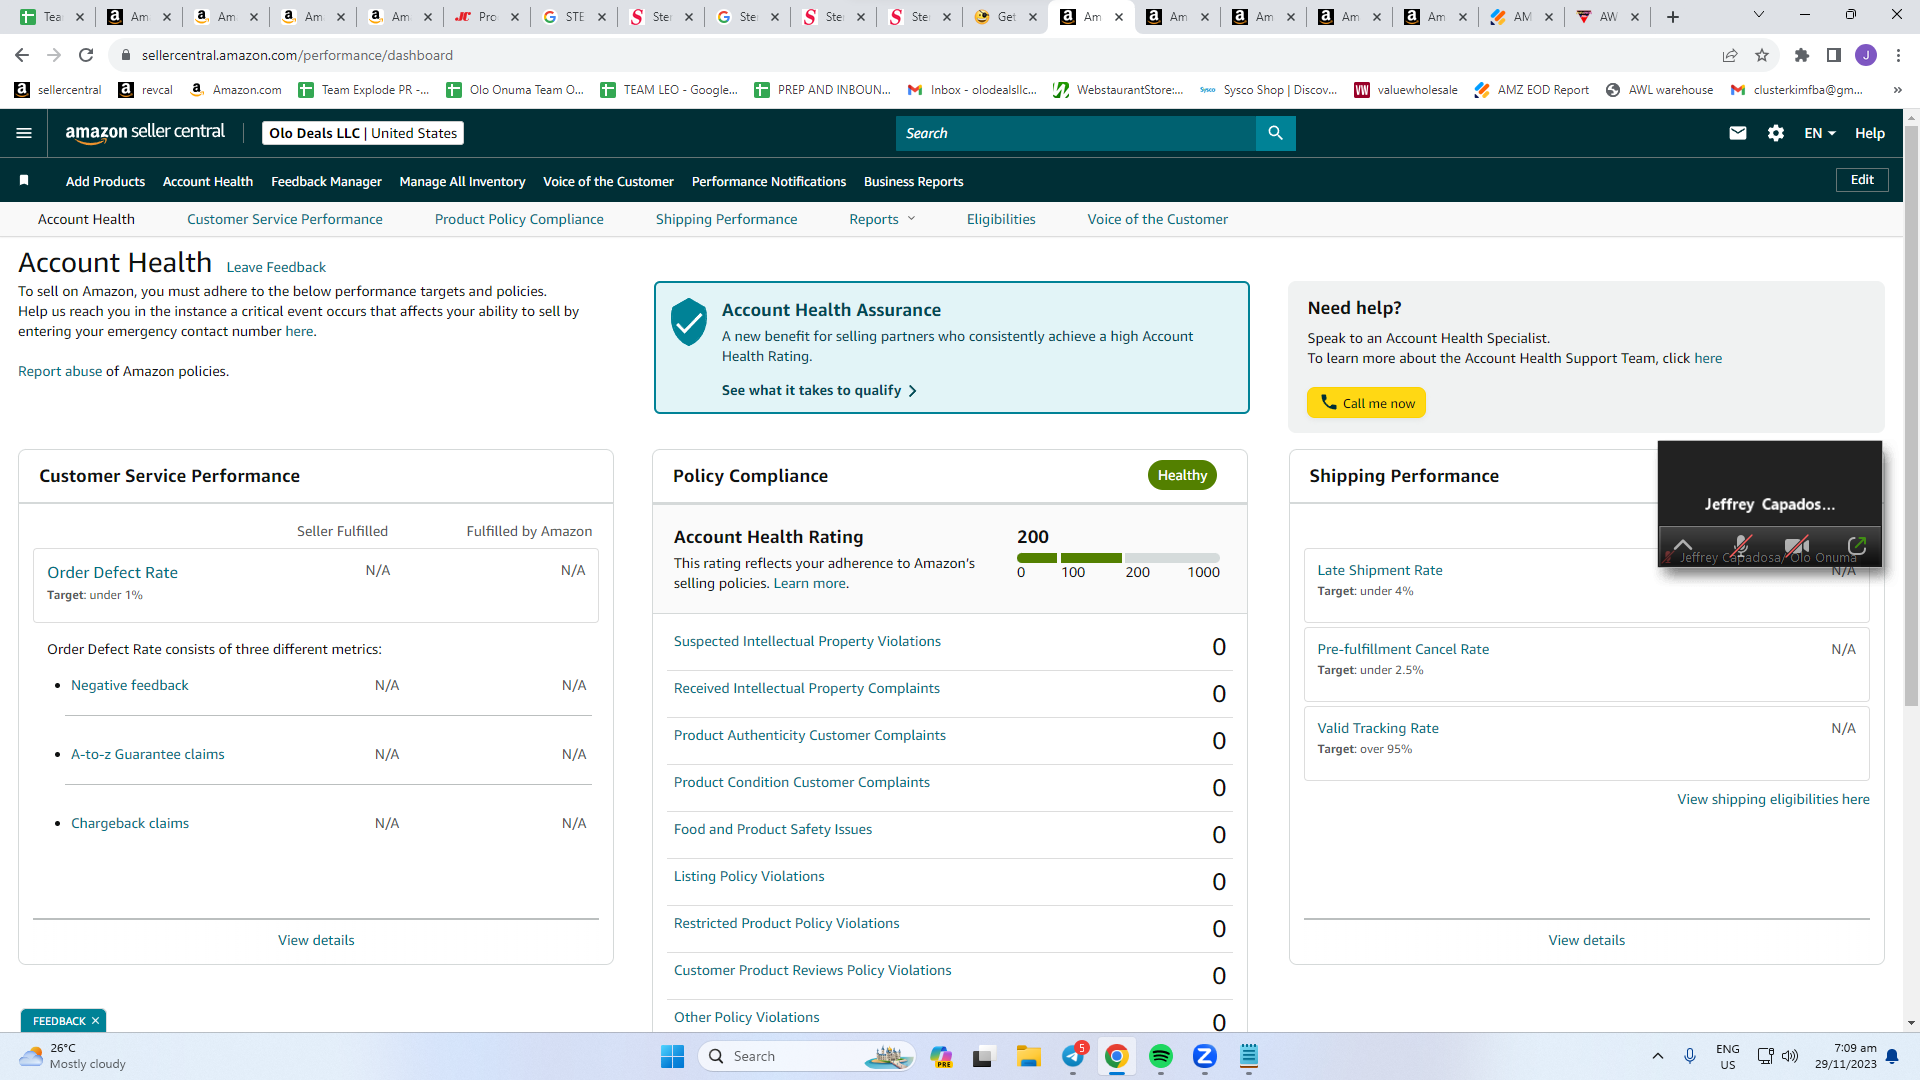Show more bookmarks with the overflow chevron
This screenshot has height=1080, width=1920.
coord(1897,90)
